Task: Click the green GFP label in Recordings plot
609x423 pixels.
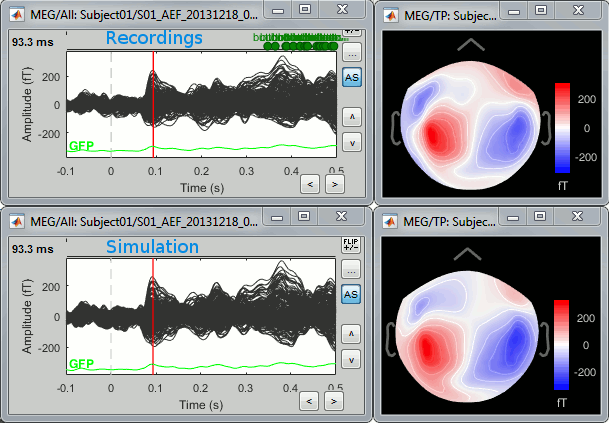Action: [81, 146]
